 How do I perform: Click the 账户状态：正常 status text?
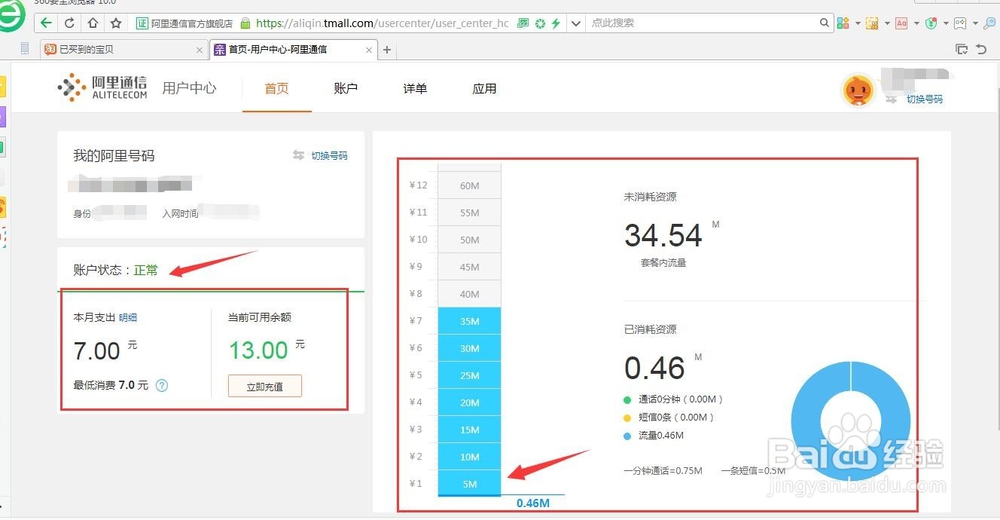115,270
